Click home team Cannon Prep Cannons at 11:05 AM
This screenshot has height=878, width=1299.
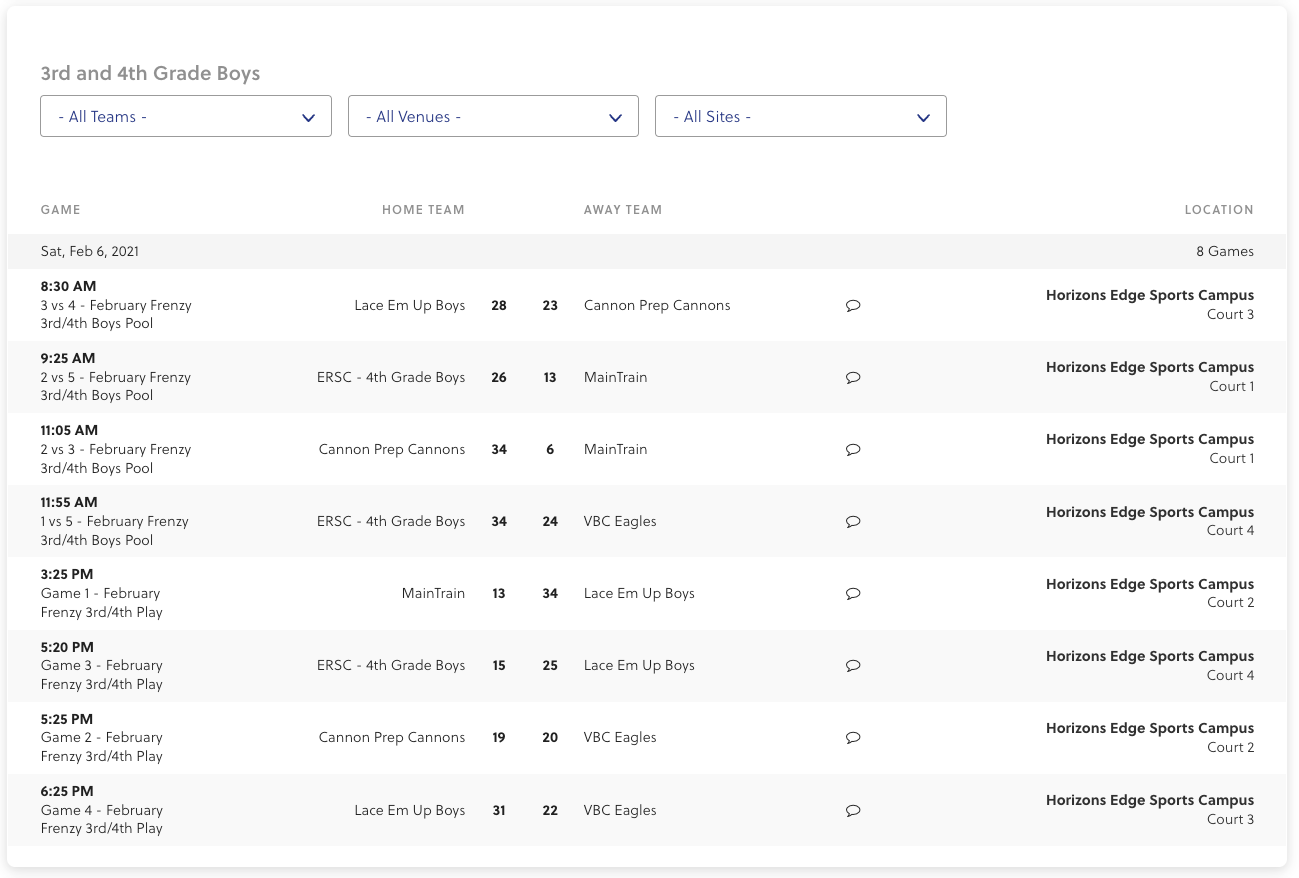pyautogui.click(x=392, y=449)
